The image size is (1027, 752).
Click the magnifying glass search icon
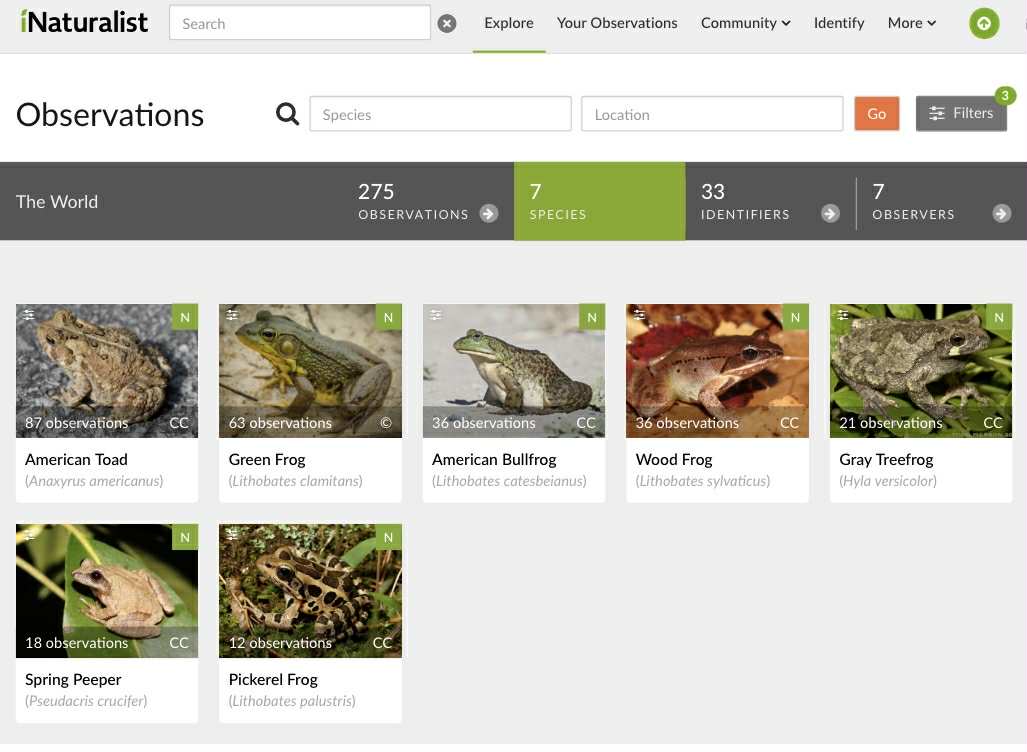pyautogui.click(x=287, y=114)
